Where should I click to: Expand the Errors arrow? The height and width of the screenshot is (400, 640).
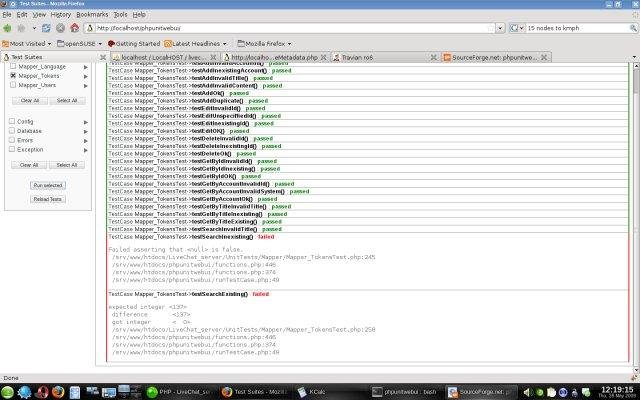pyautogui.click(x=86, y=141)
